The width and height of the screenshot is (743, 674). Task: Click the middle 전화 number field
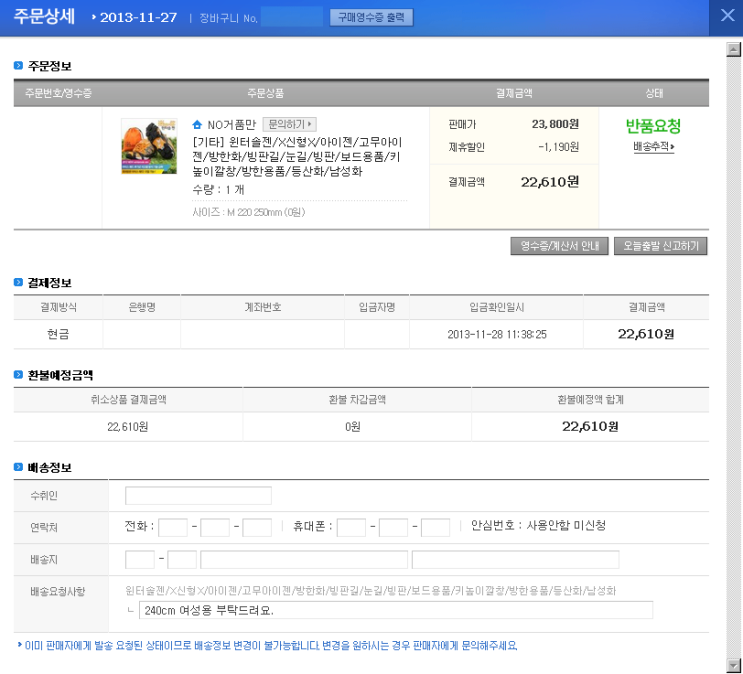click(x=215, y=527)
